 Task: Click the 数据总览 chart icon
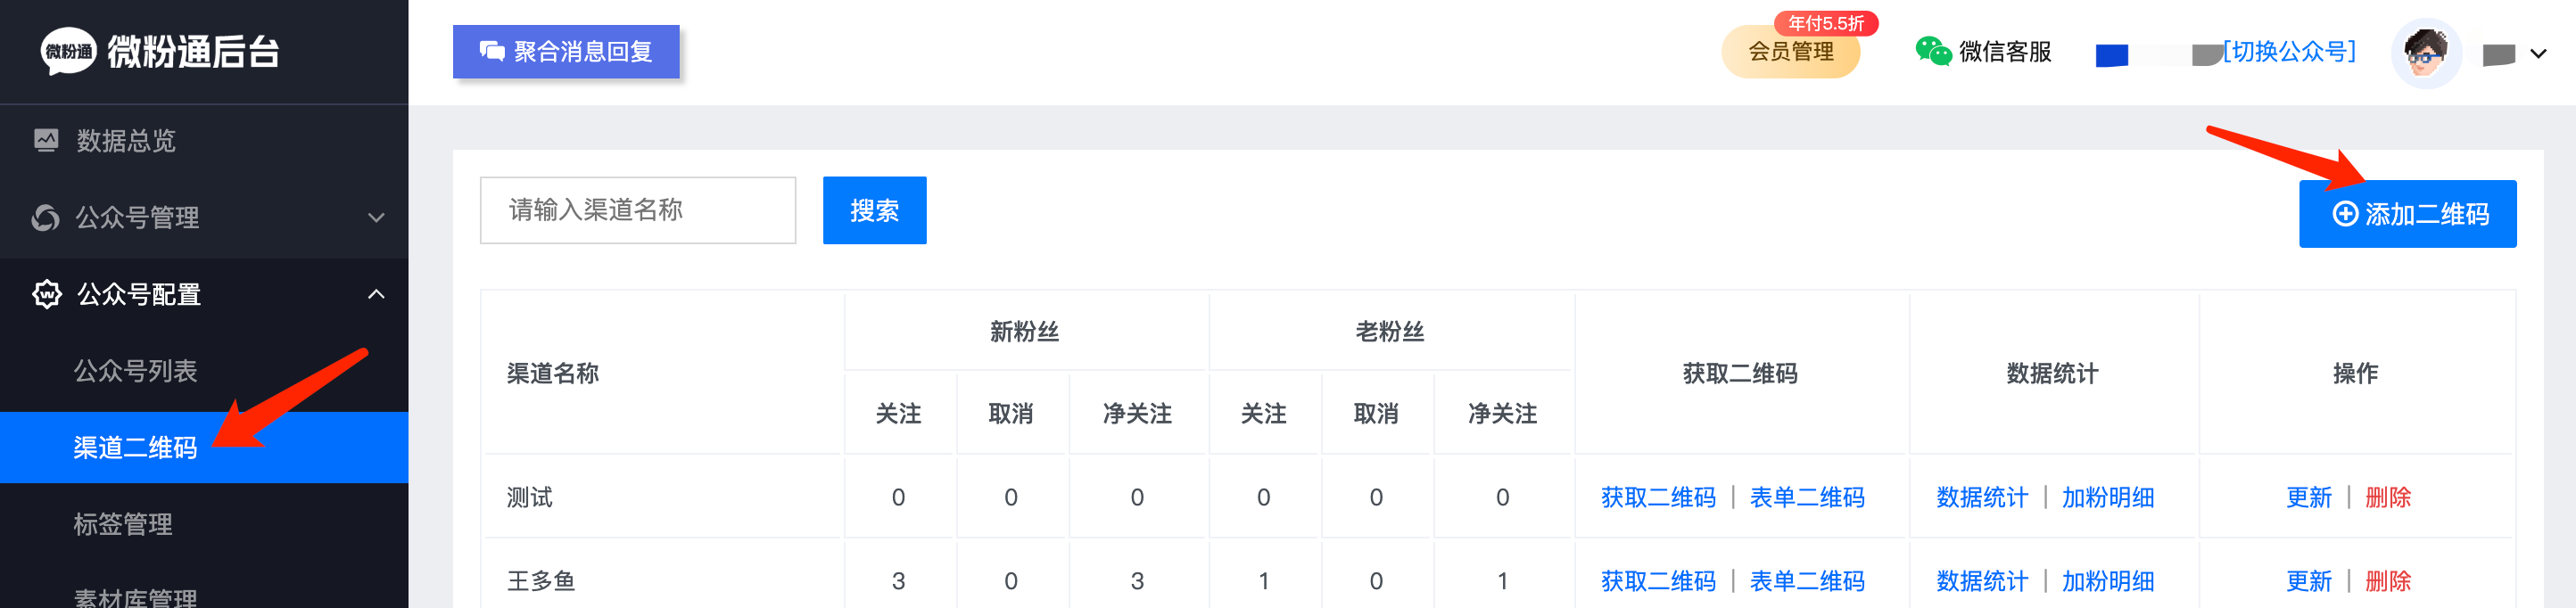(46, 140)
